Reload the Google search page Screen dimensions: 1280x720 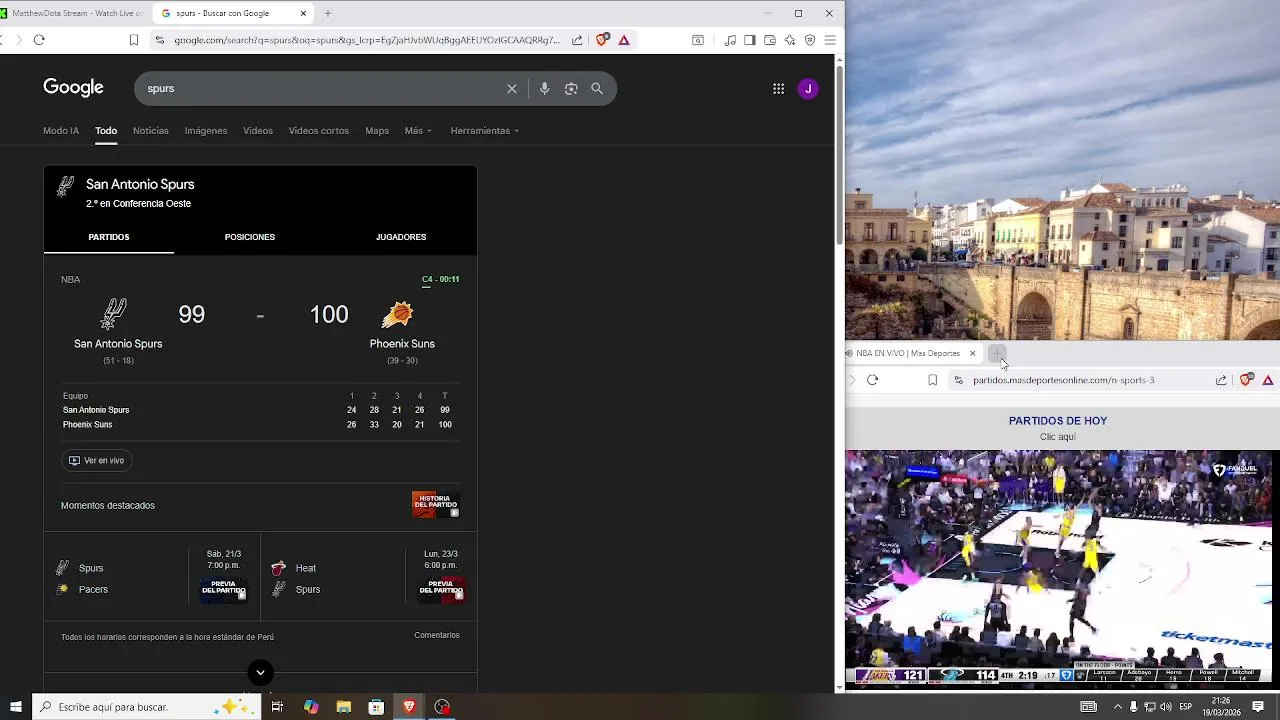click(x=39, y=40)
